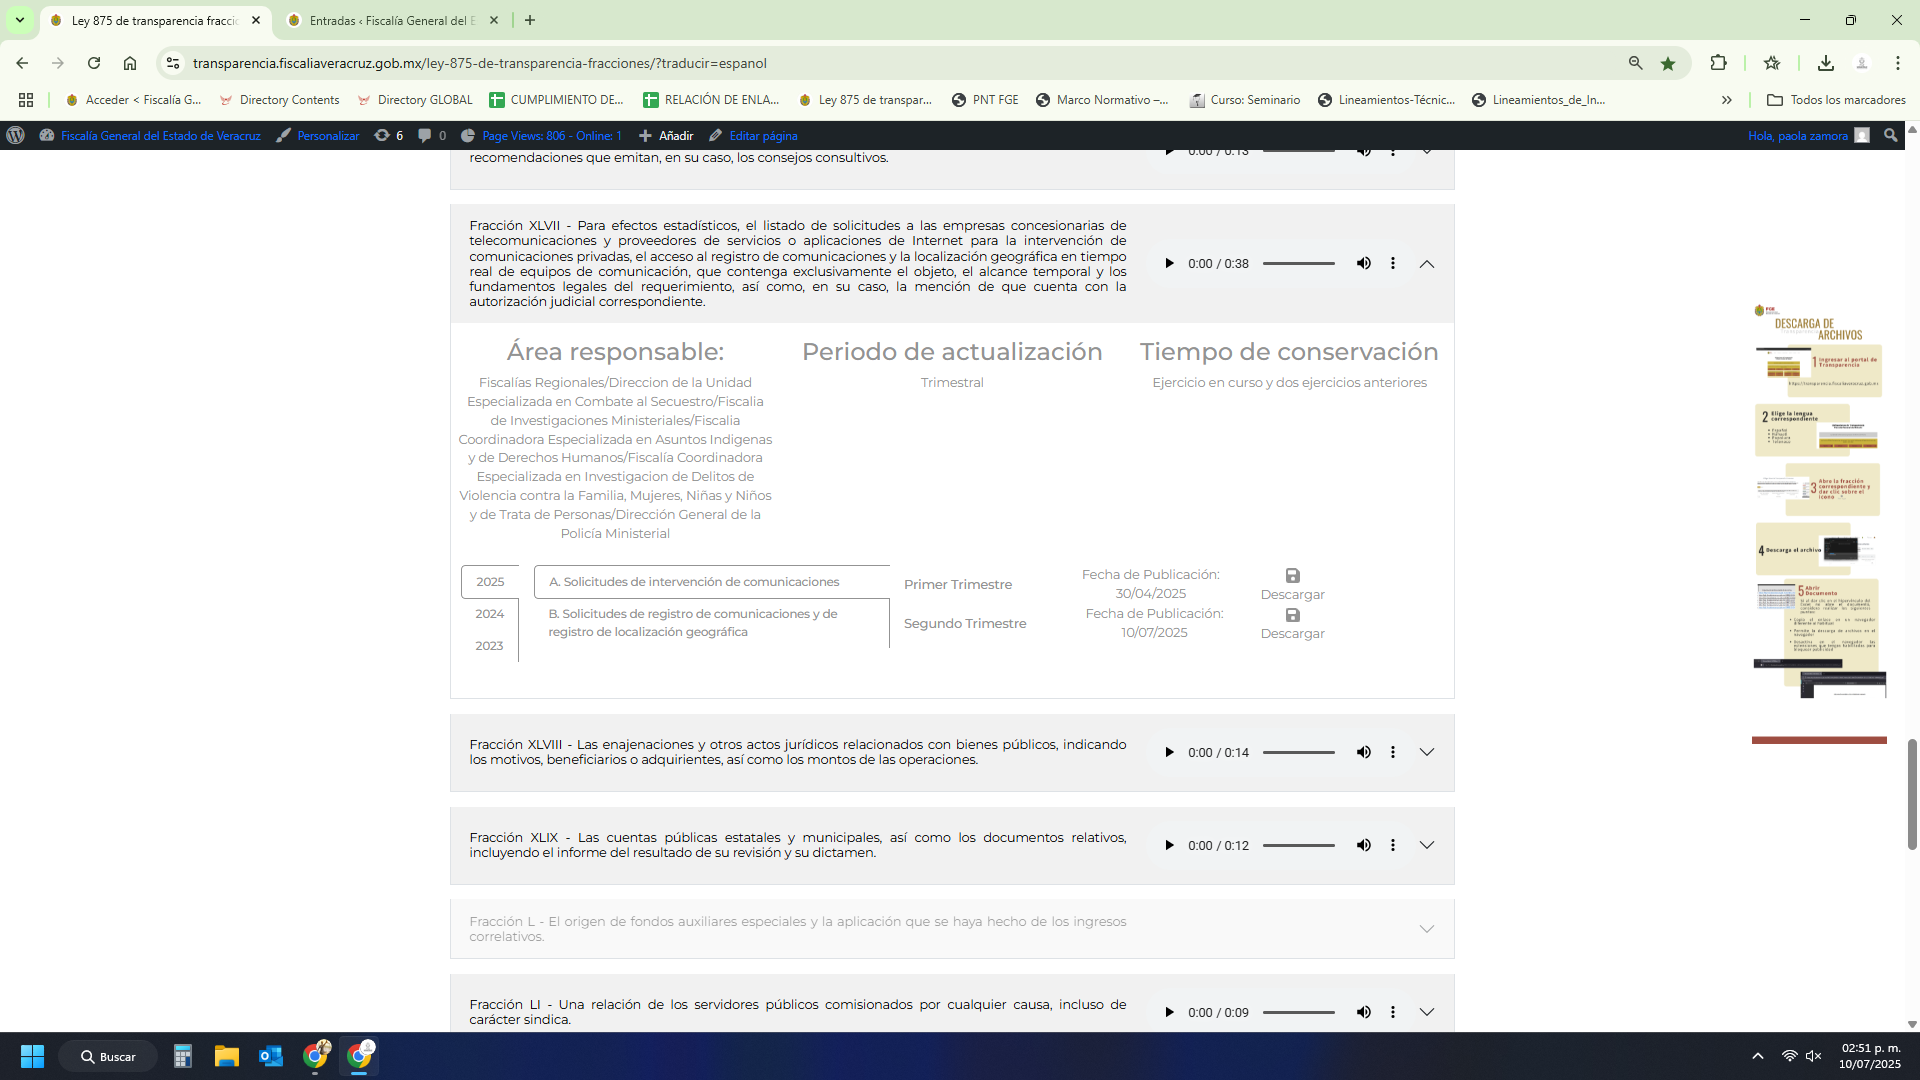Screen dimensions: 1920x1080
Task: Collapse the Fracción XLVII section
Action: (x=1427, y=264)
